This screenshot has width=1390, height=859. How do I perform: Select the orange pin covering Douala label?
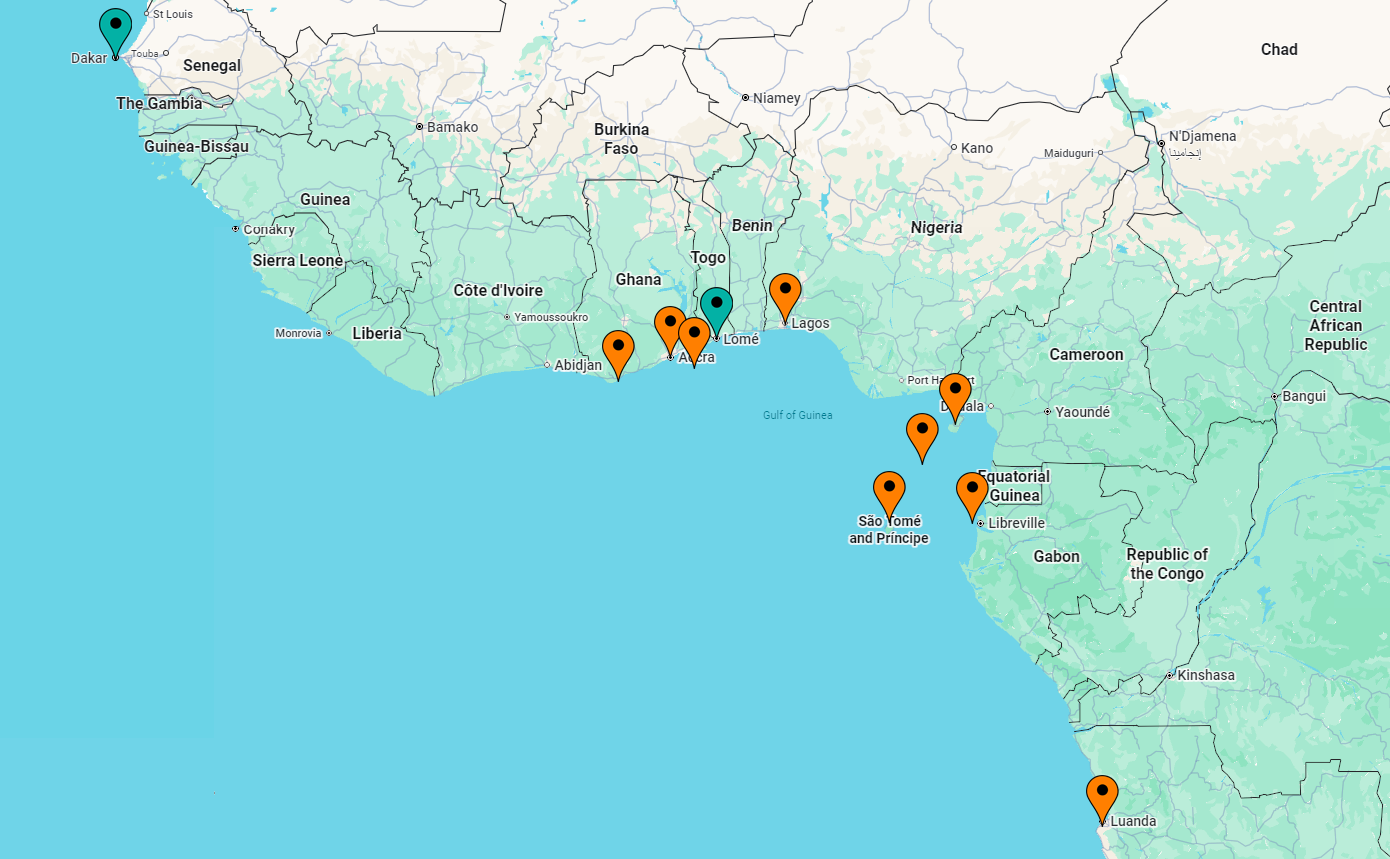955,393
